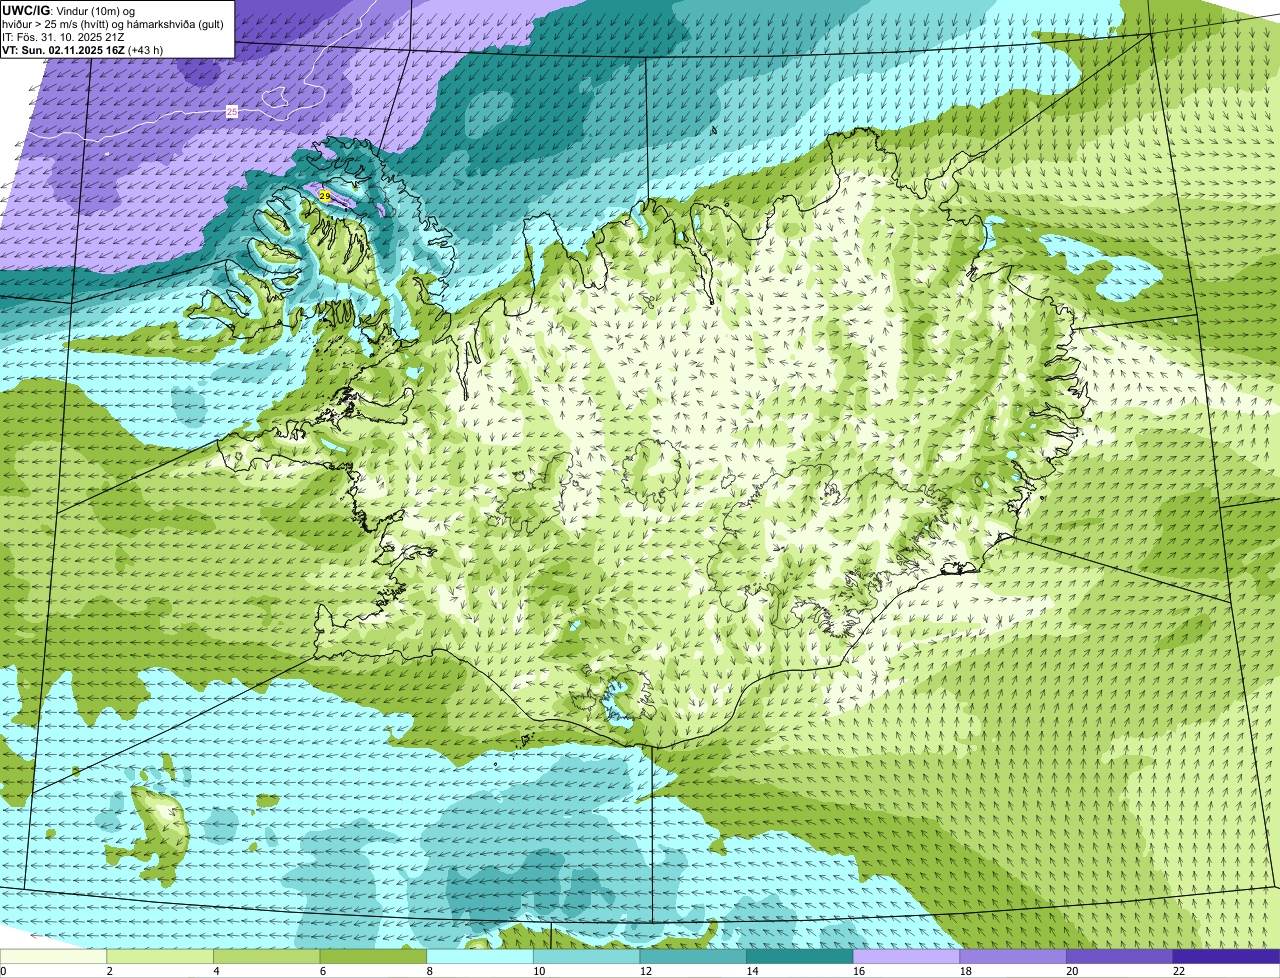Click the 20–22 m/s violet colorbar segment
The height and width of the screenshot is (978, 1280).
click(1120, 956)
